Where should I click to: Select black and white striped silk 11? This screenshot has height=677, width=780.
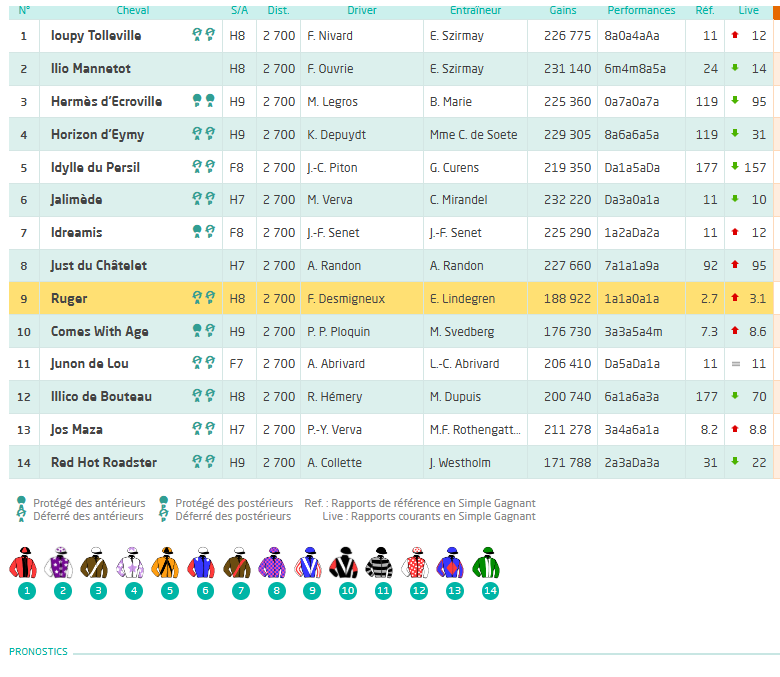pos(379,563)
